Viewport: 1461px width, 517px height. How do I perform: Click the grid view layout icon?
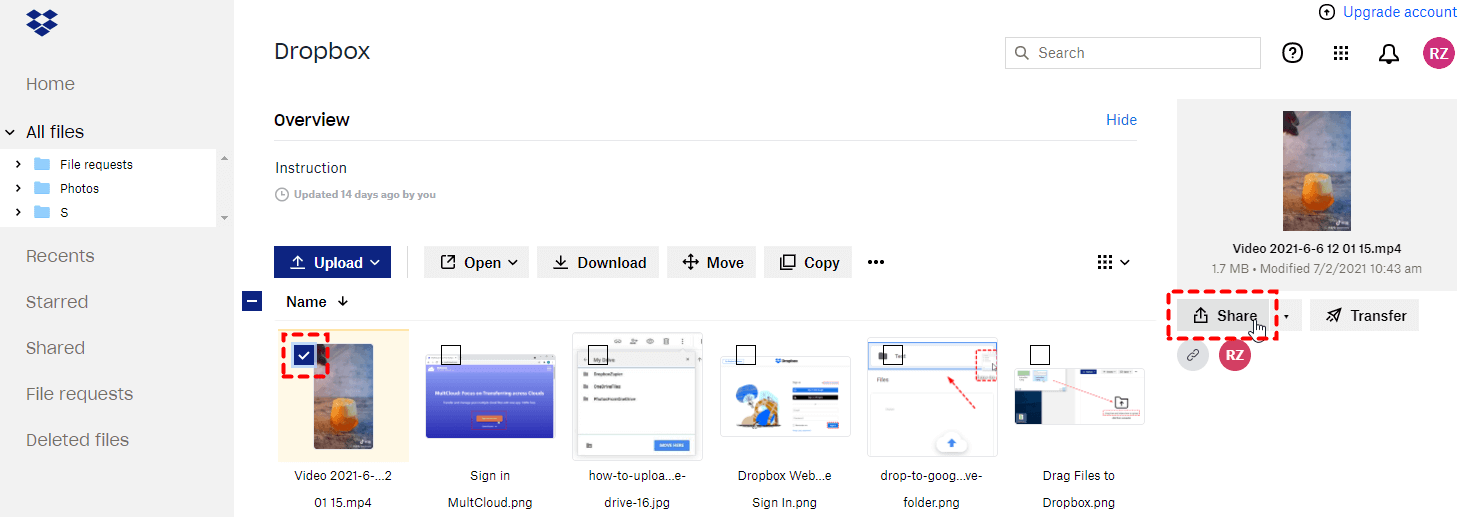coord(1105,262)
